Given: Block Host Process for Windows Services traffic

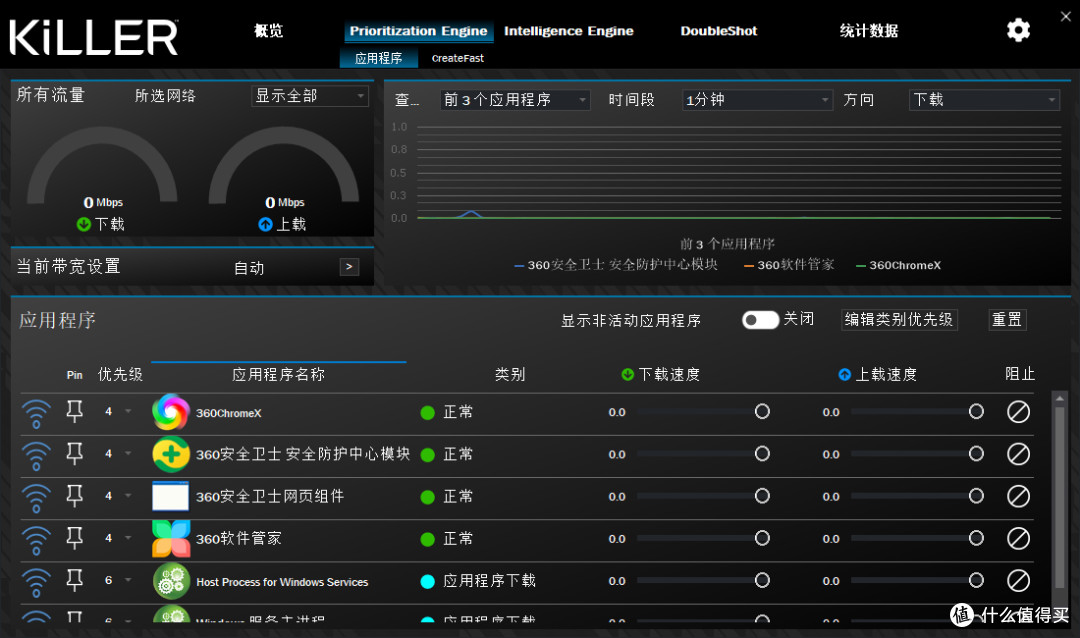Looking at the screenshot, I should [x=1018, y=580].
